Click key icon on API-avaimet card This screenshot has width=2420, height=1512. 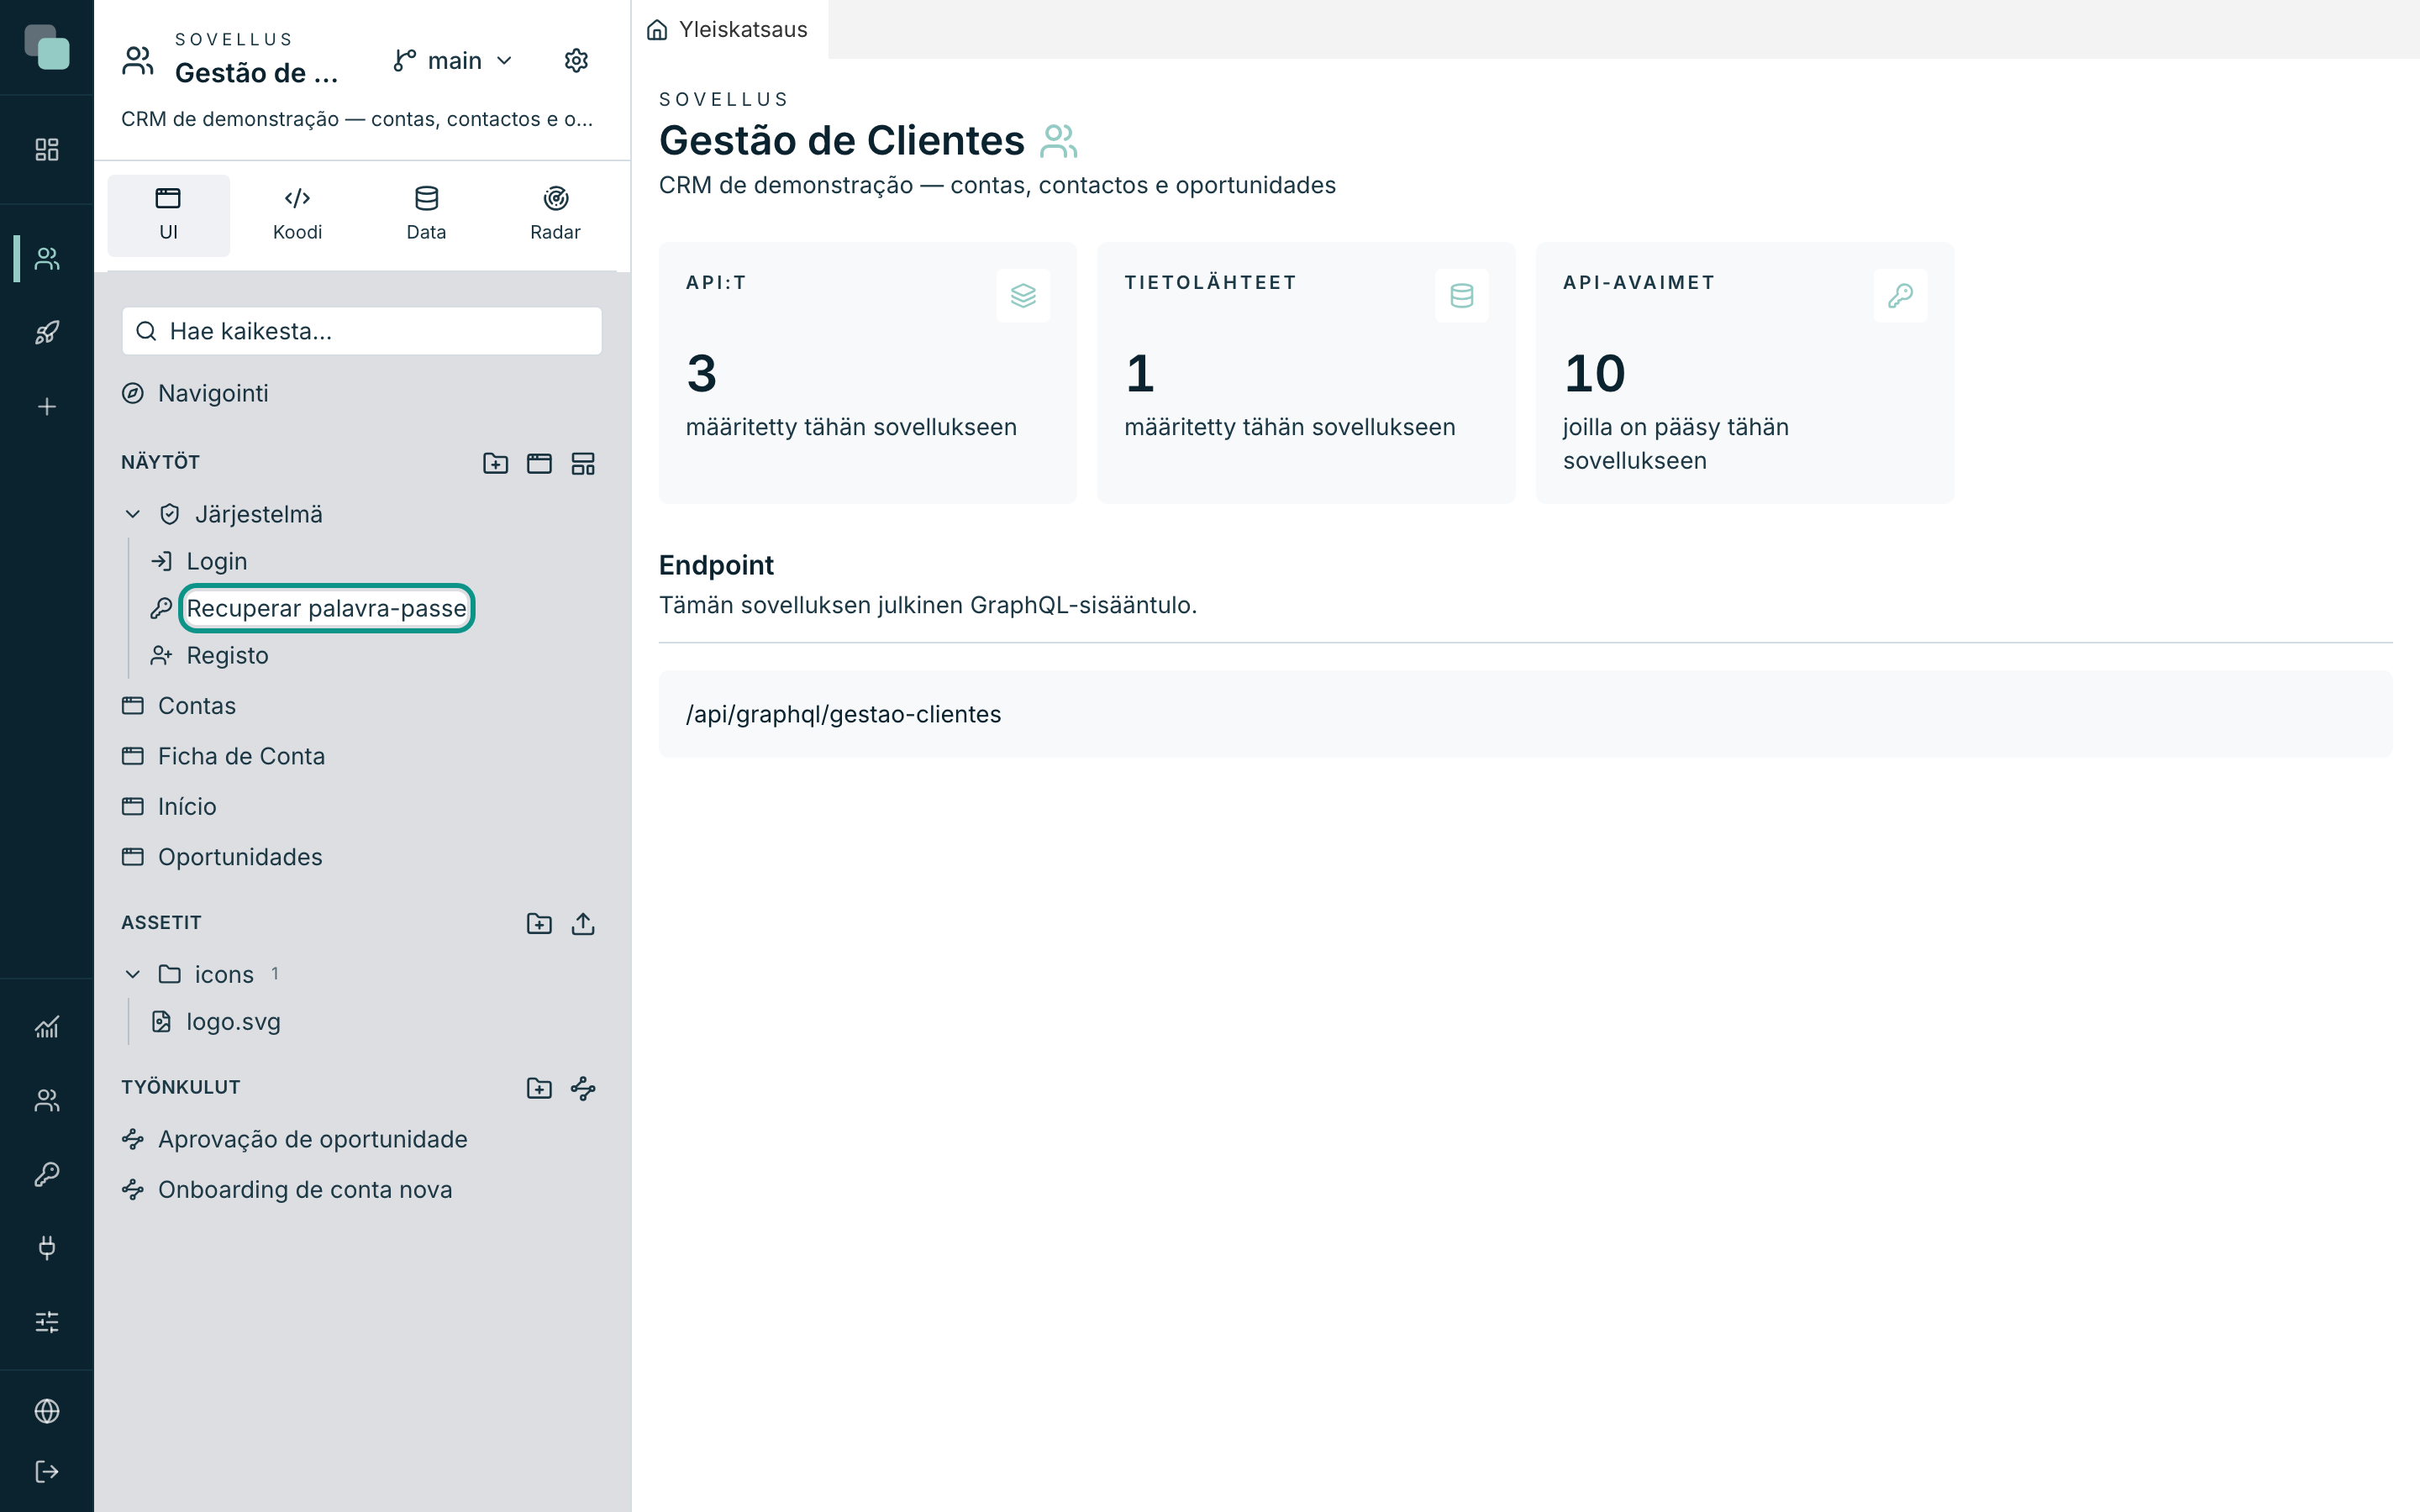pyautogui.click(x=1900, y=296)
